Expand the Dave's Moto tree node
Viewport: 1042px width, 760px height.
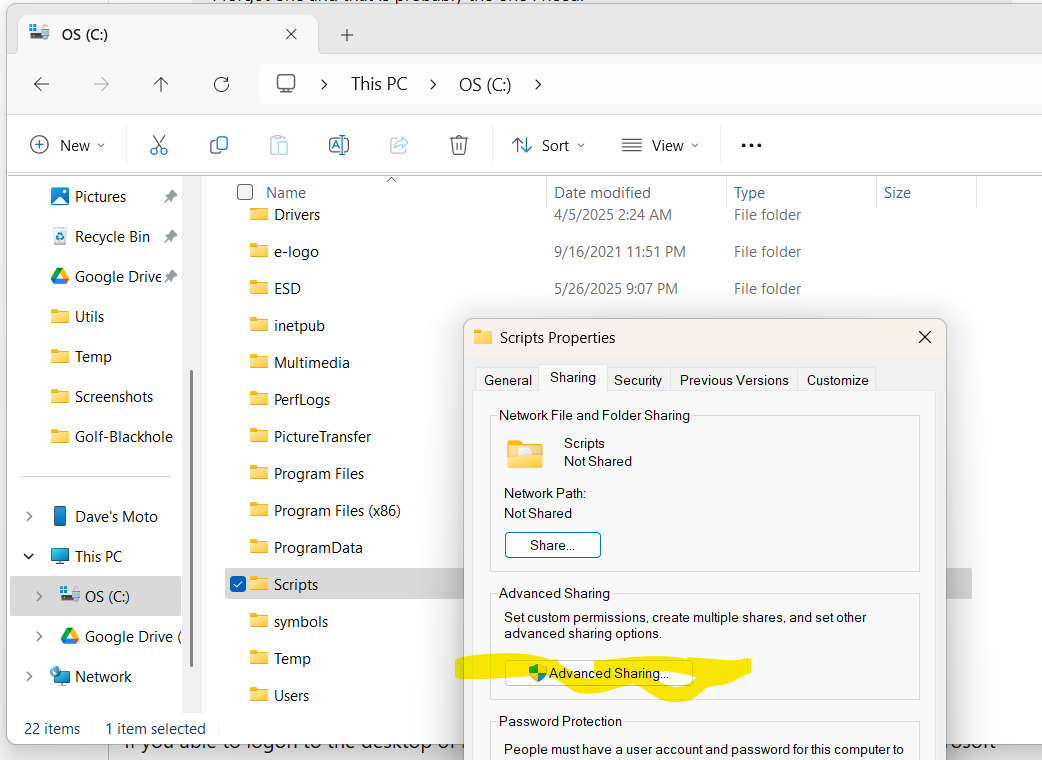click(x=29, y=516)
